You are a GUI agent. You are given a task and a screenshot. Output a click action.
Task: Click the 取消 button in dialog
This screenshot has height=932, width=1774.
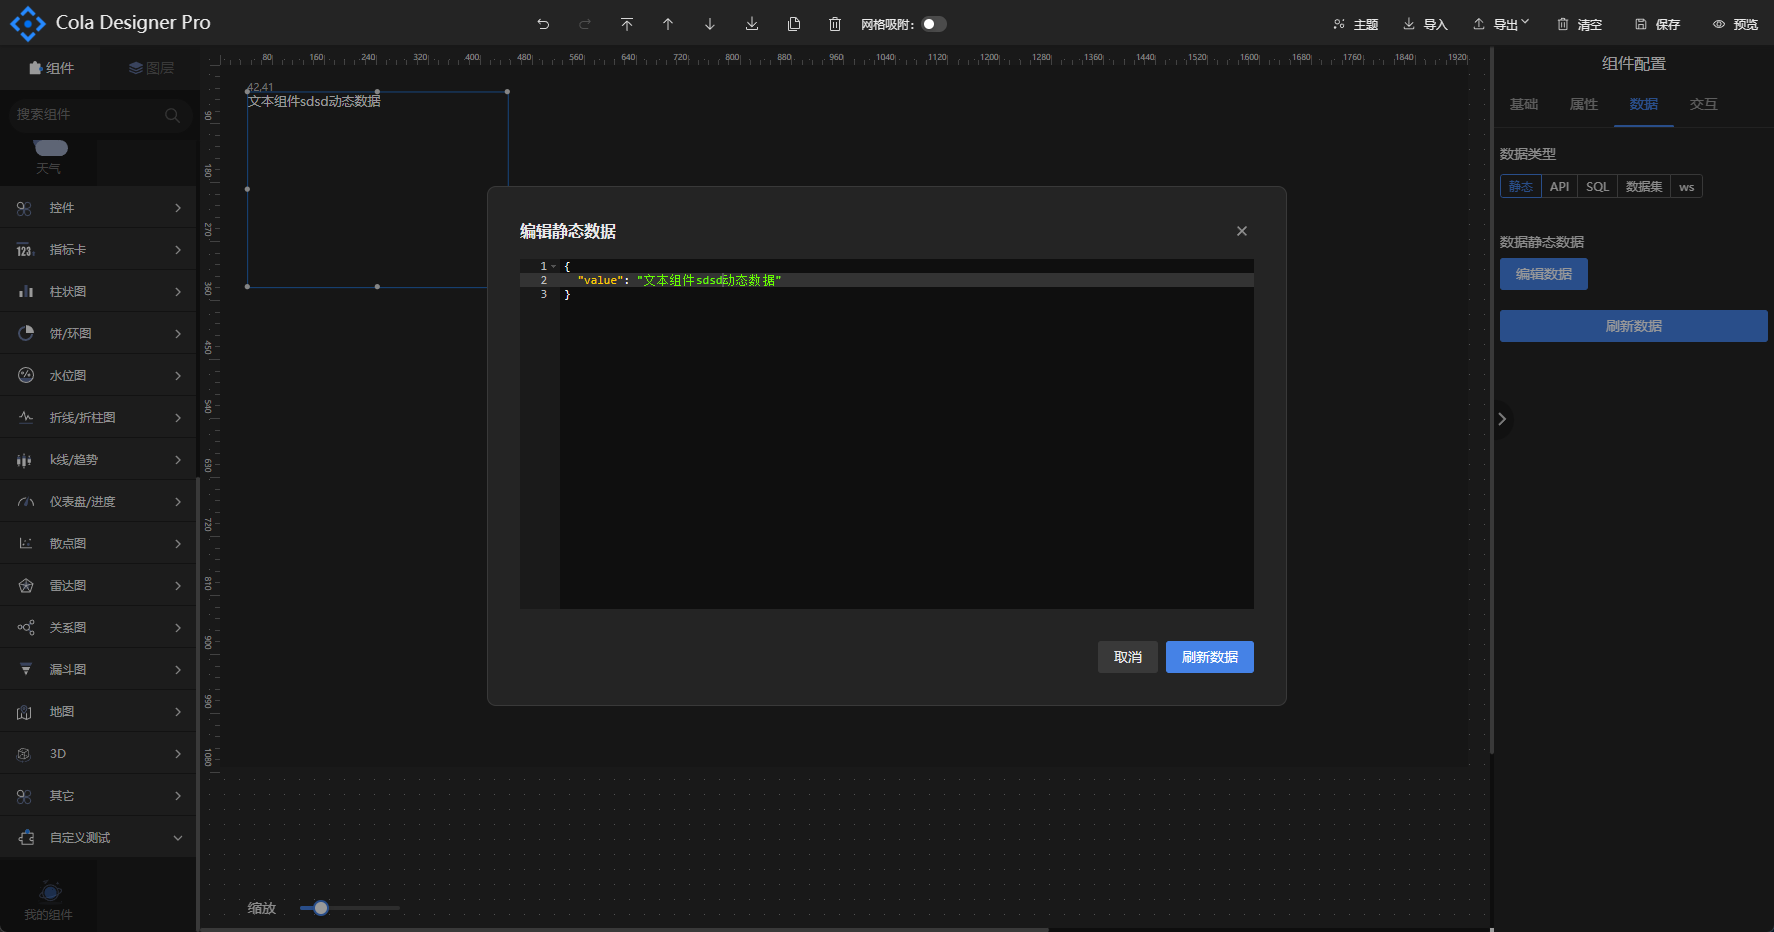(1127, 657)
